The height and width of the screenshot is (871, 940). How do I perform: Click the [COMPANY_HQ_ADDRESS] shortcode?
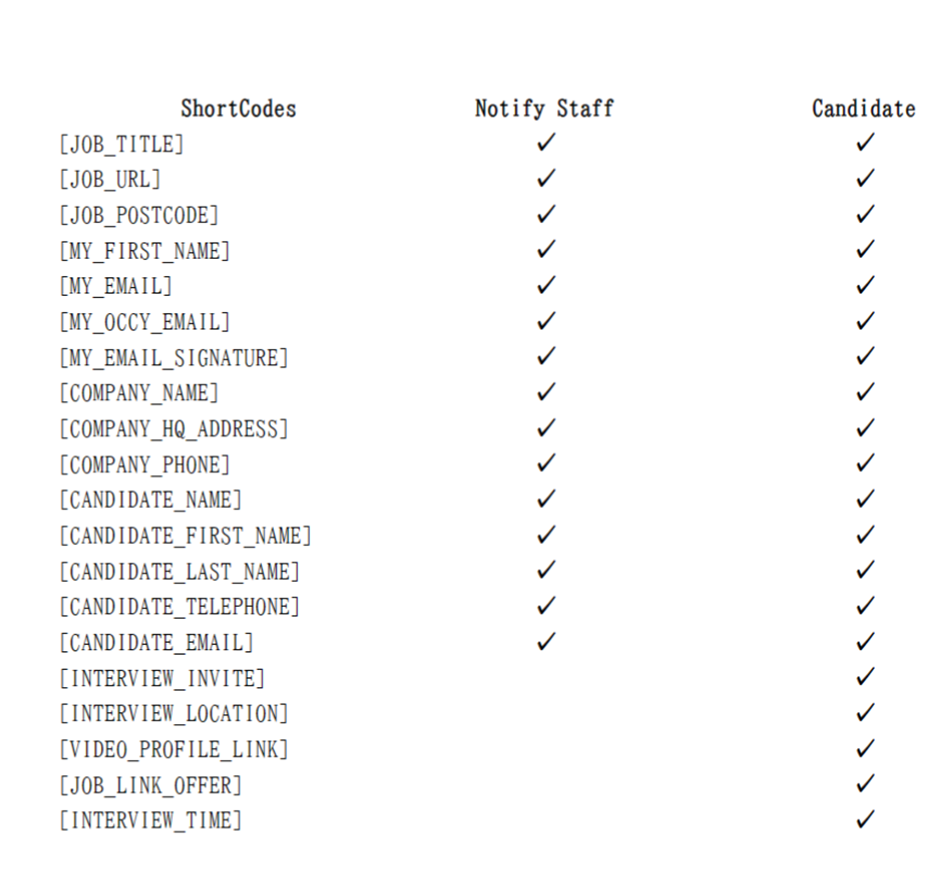pos(174,429)
